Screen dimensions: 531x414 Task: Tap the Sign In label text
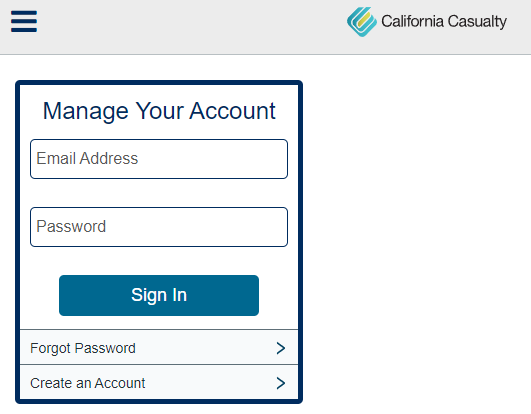pyautogui.click(x=159, y=295)
